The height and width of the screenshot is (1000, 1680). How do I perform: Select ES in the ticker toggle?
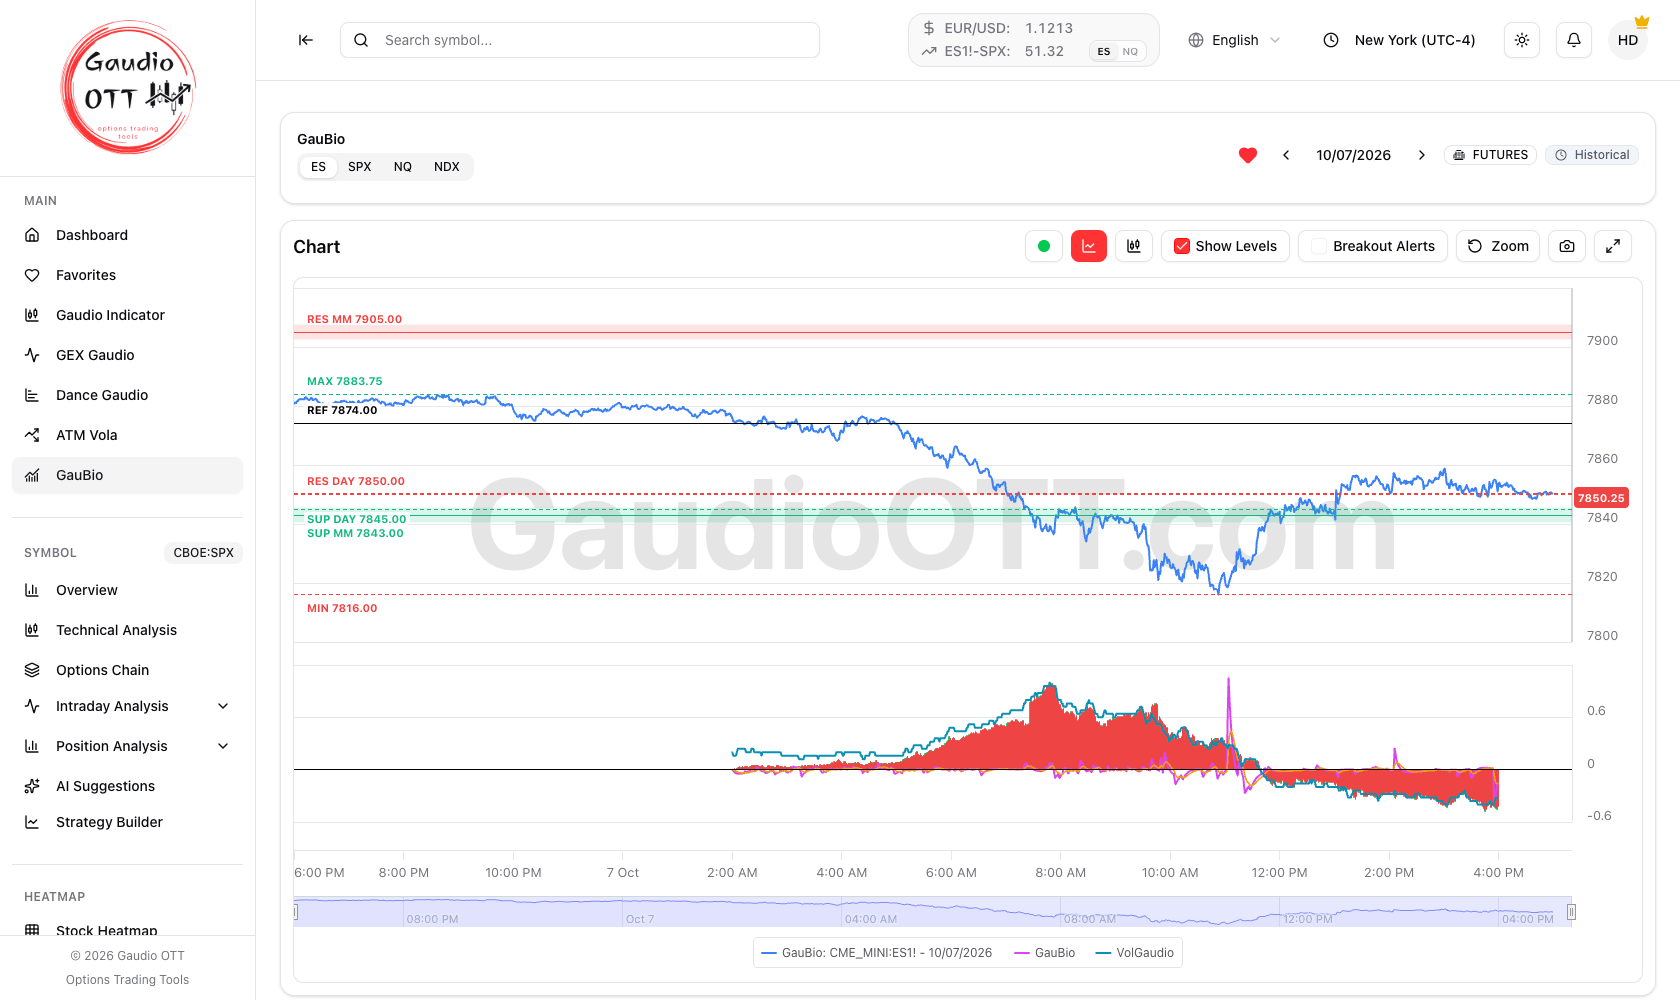pos(1104,52)
